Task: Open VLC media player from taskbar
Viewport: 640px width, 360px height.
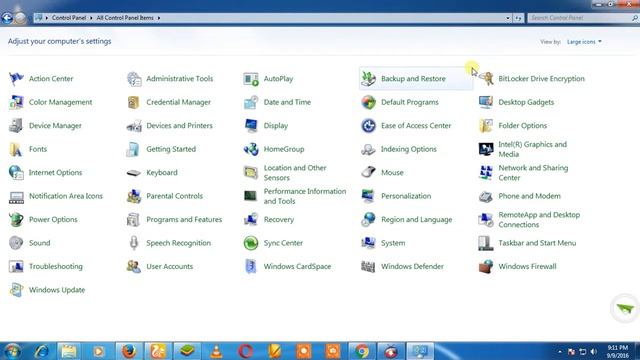Action: coord(216,351)
